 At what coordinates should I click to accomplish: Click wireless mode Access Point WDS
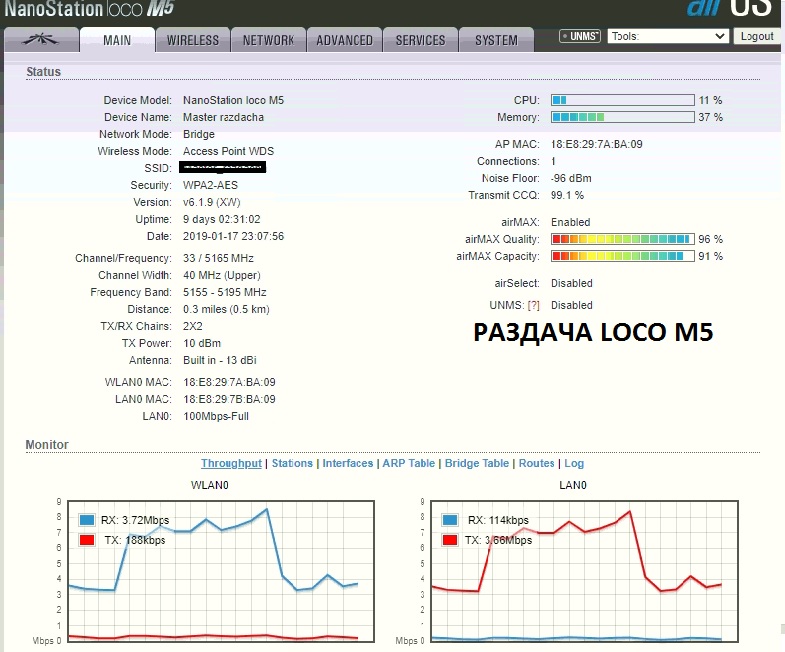click(228, 151)
